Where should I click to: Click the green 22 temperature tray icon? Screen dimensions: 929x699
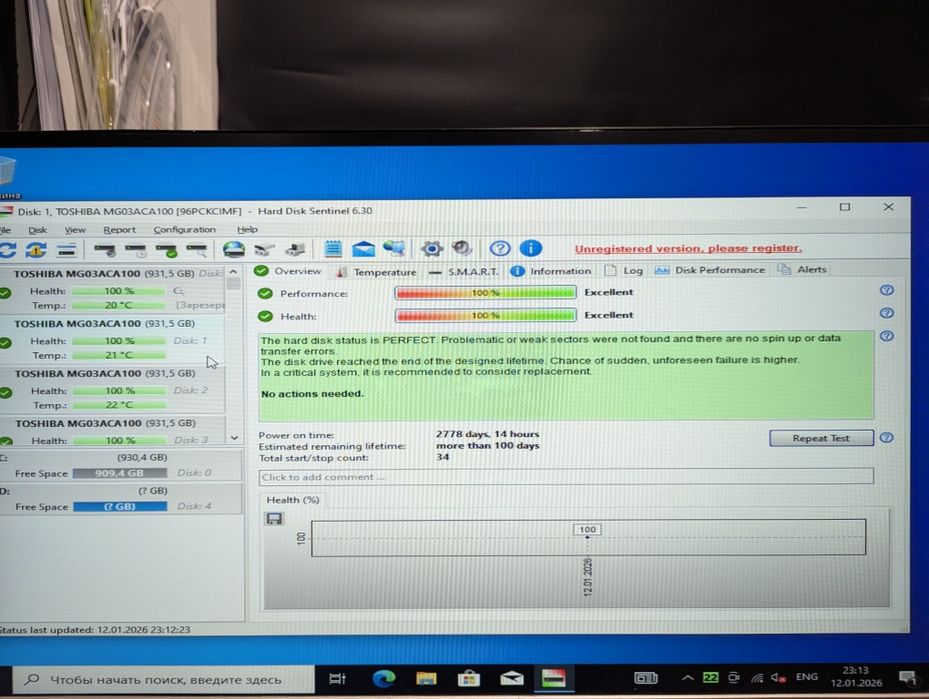710,677
